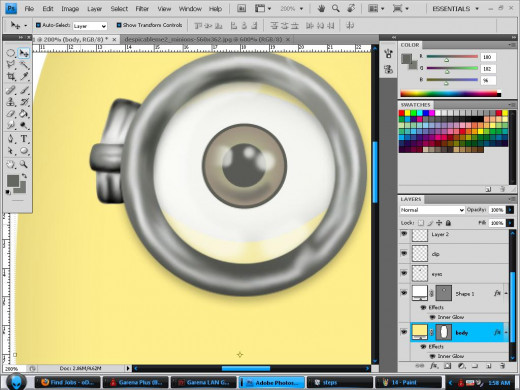Hide the clip layer eye icon
Image resolution: width=520 pixels, height=390 pixels.
[x=404, y=253]
